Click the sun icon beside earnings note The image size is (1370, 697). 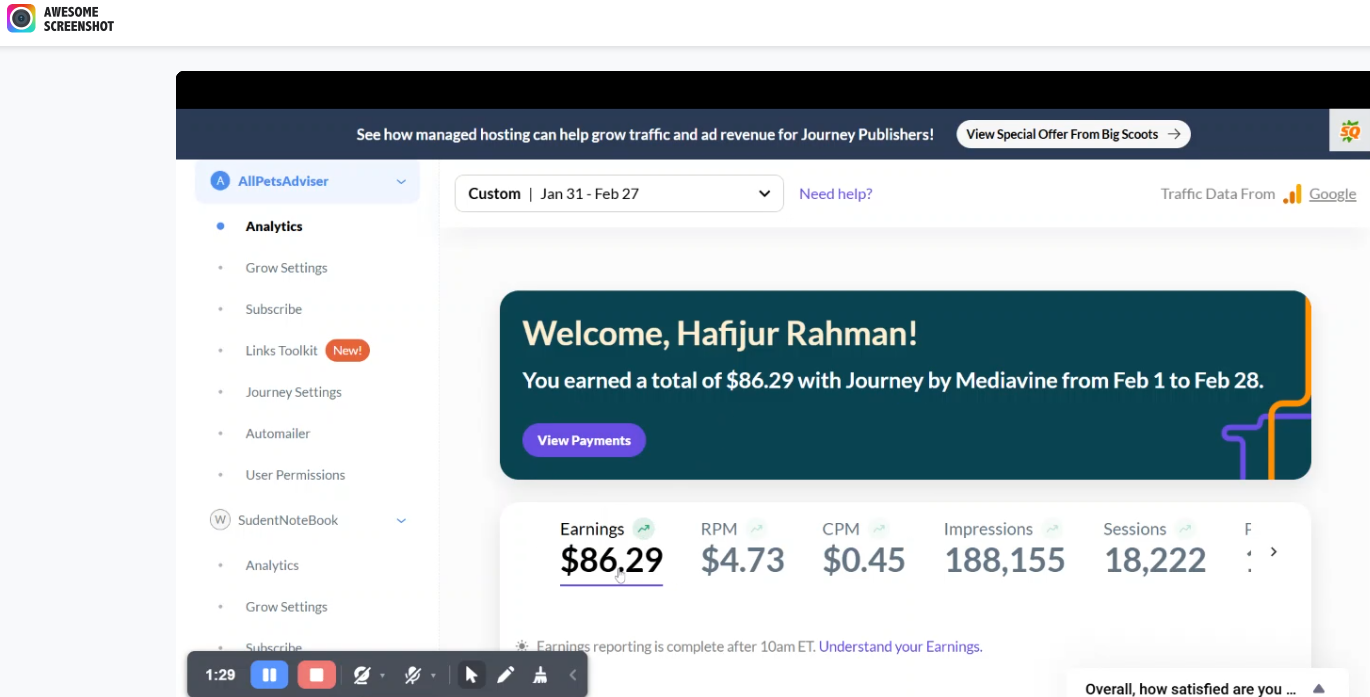522,647
